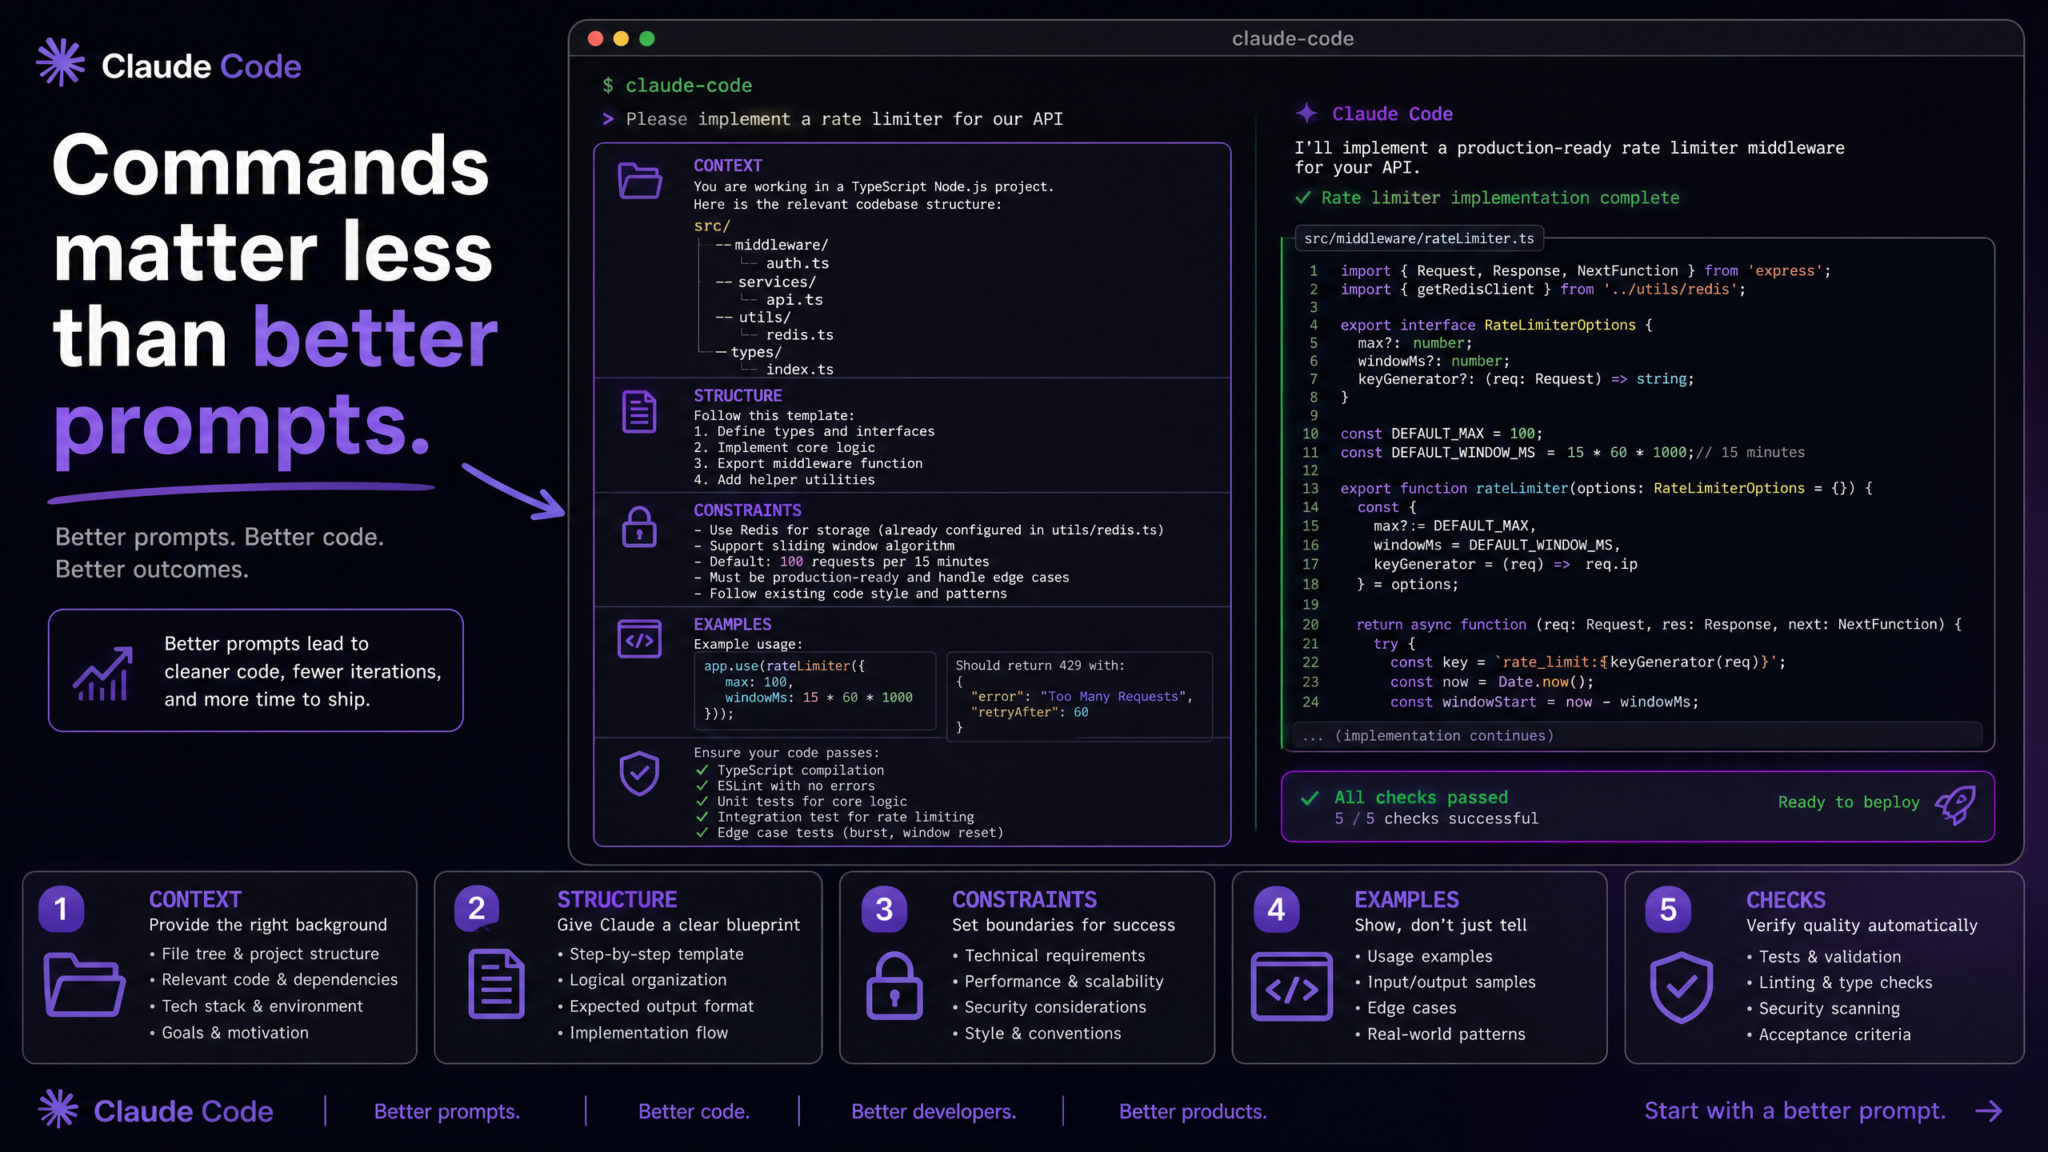Select redis.ts in the file tree

click(799, 335)
